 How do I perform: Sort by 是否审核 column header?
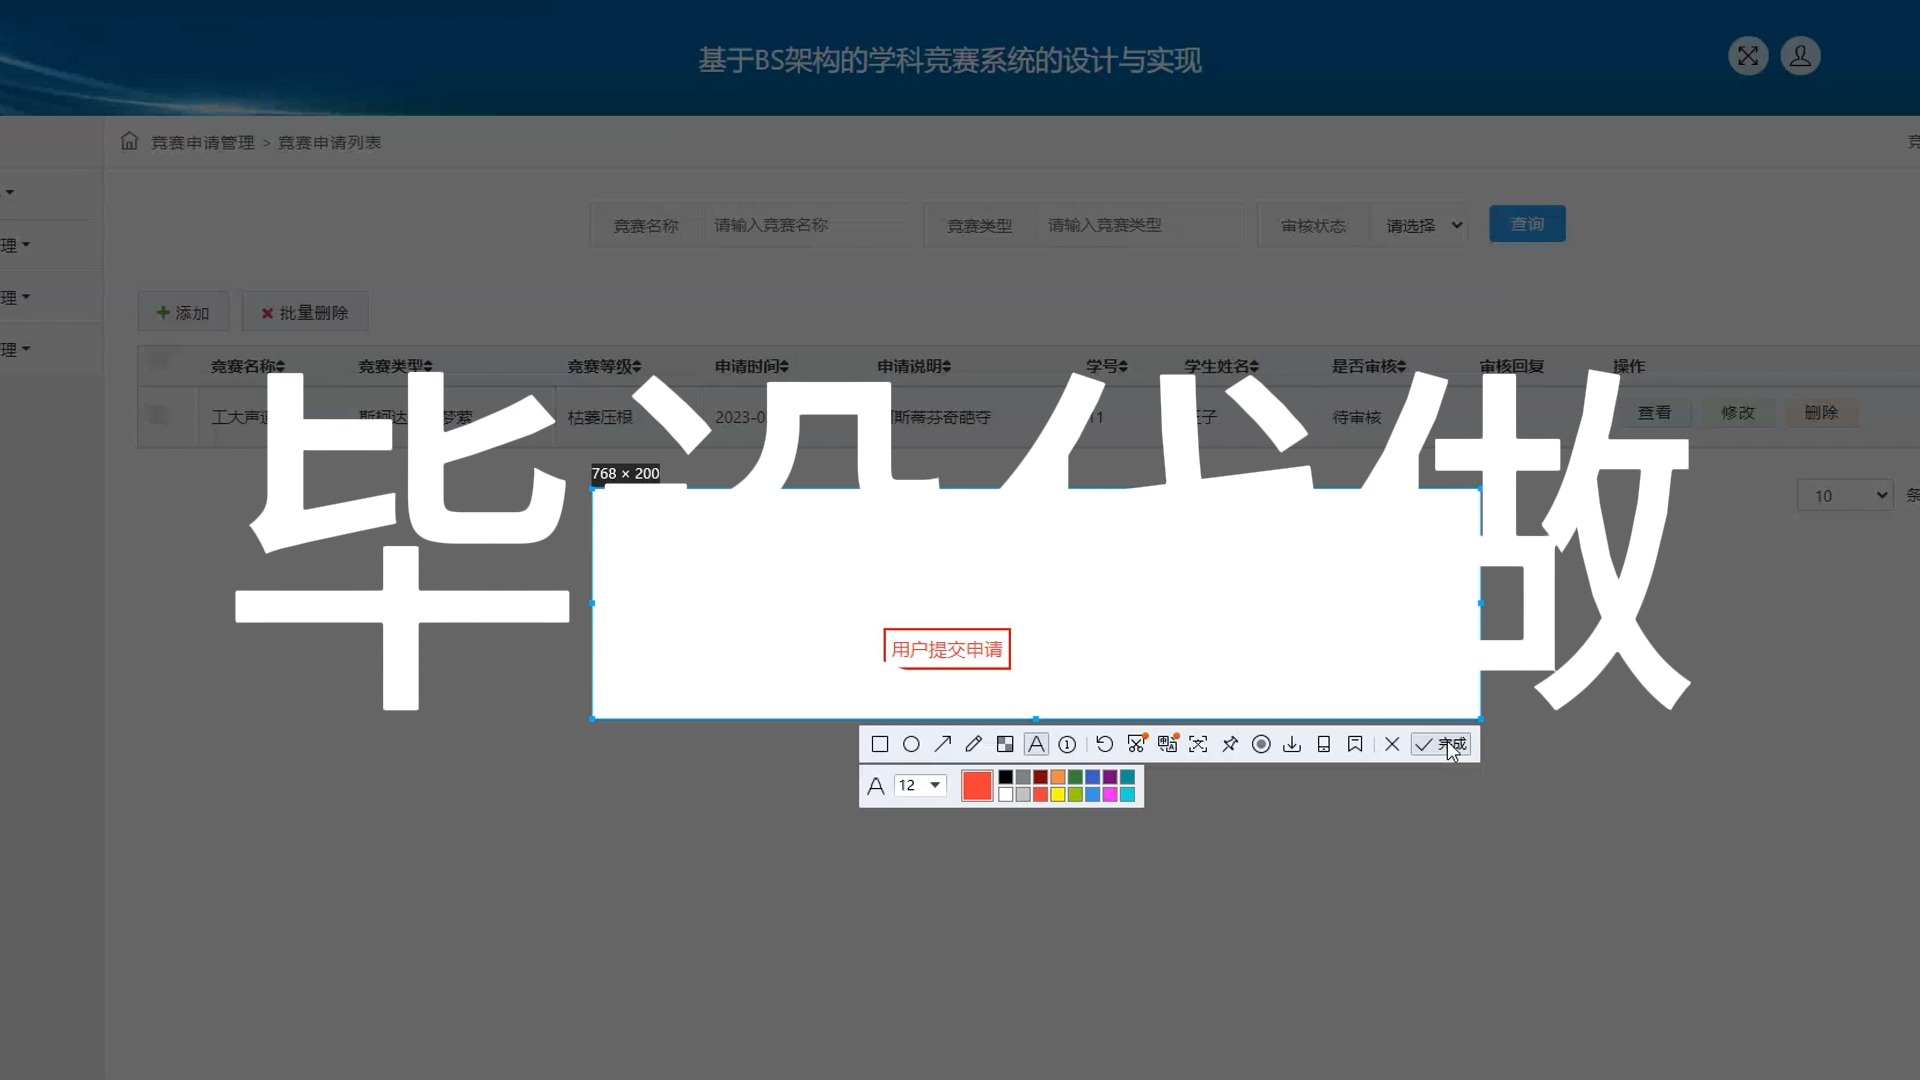click(1369, 367)
